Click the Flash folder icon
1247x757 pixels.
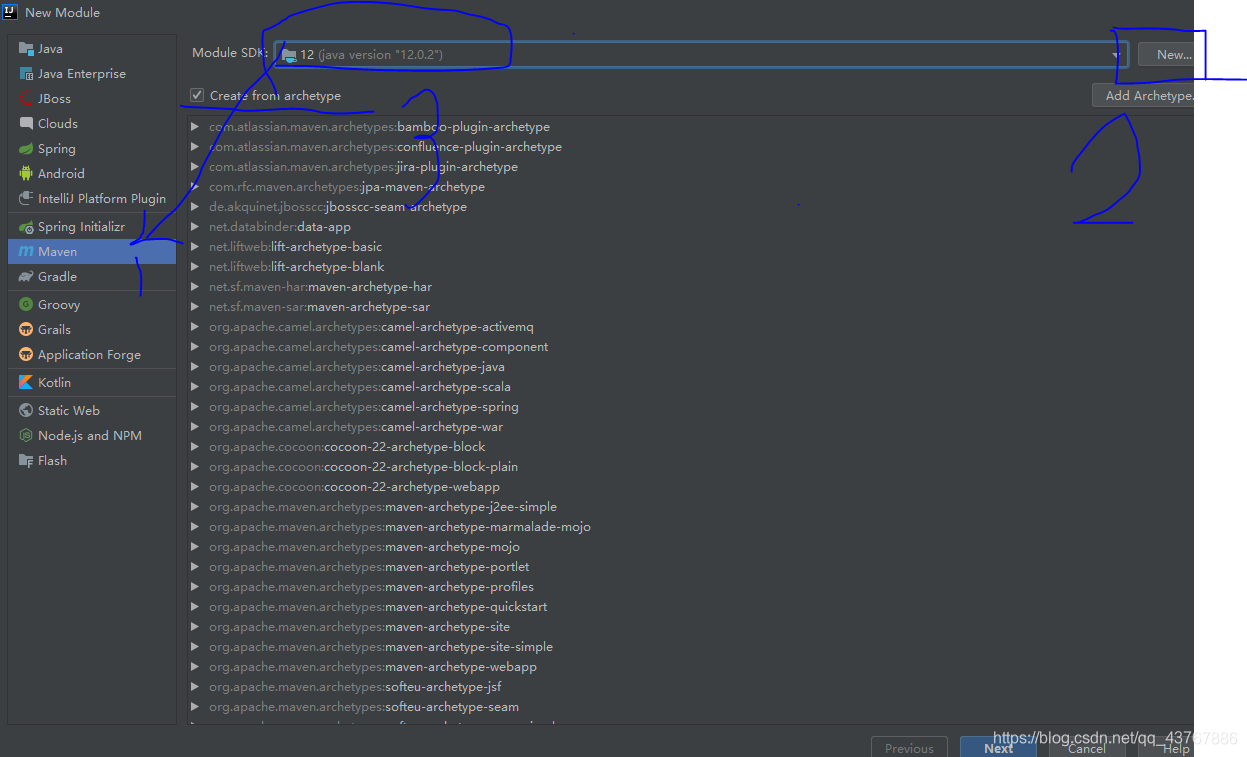coord(26,460)
